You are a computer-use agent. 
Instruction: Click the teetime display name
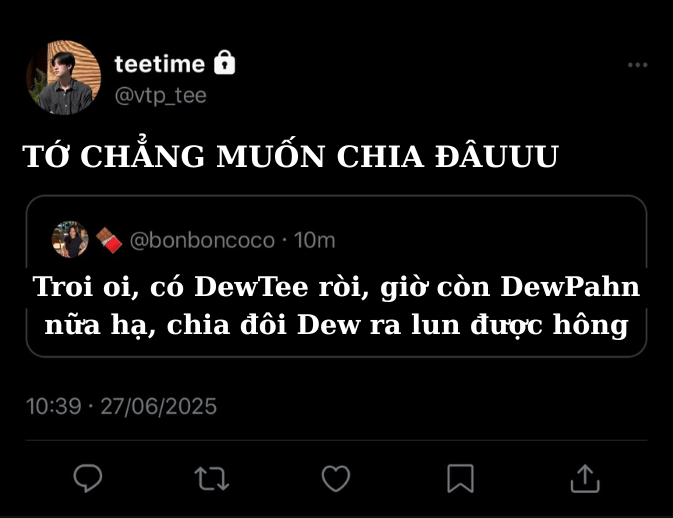pos(160,64)
